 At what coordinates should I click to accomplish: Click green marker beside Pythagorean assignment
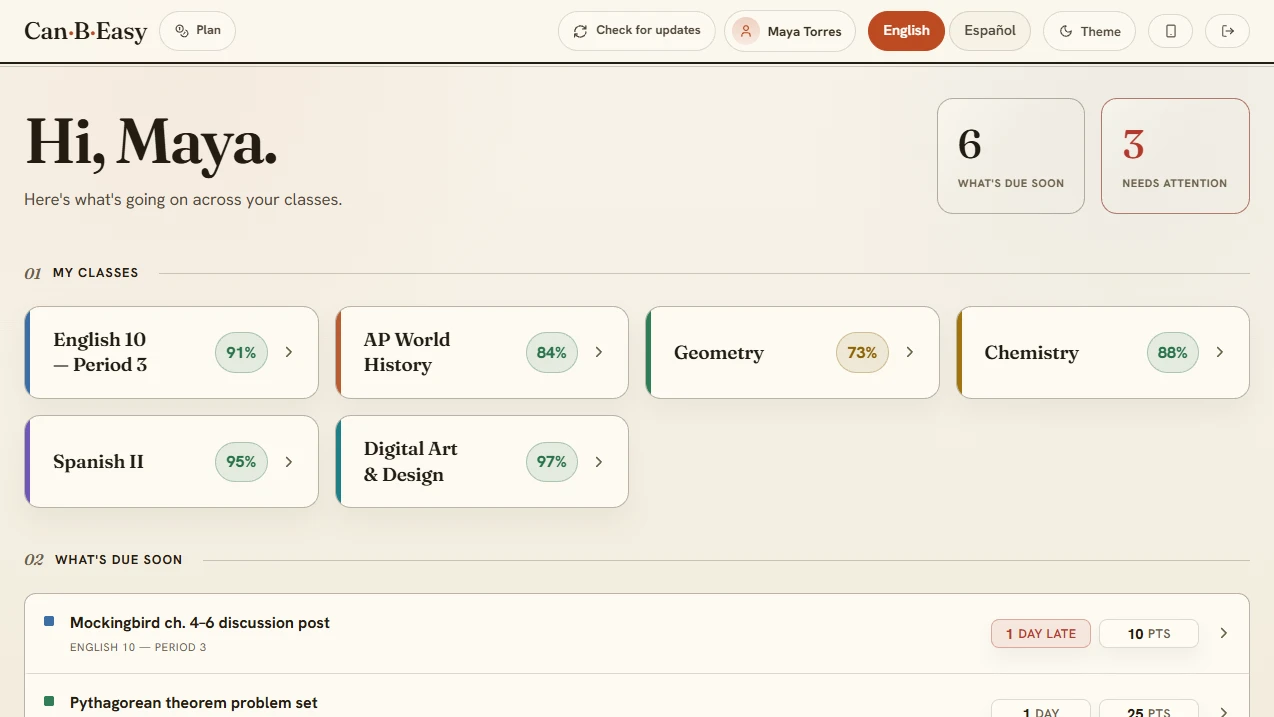(x=49, y=702)
